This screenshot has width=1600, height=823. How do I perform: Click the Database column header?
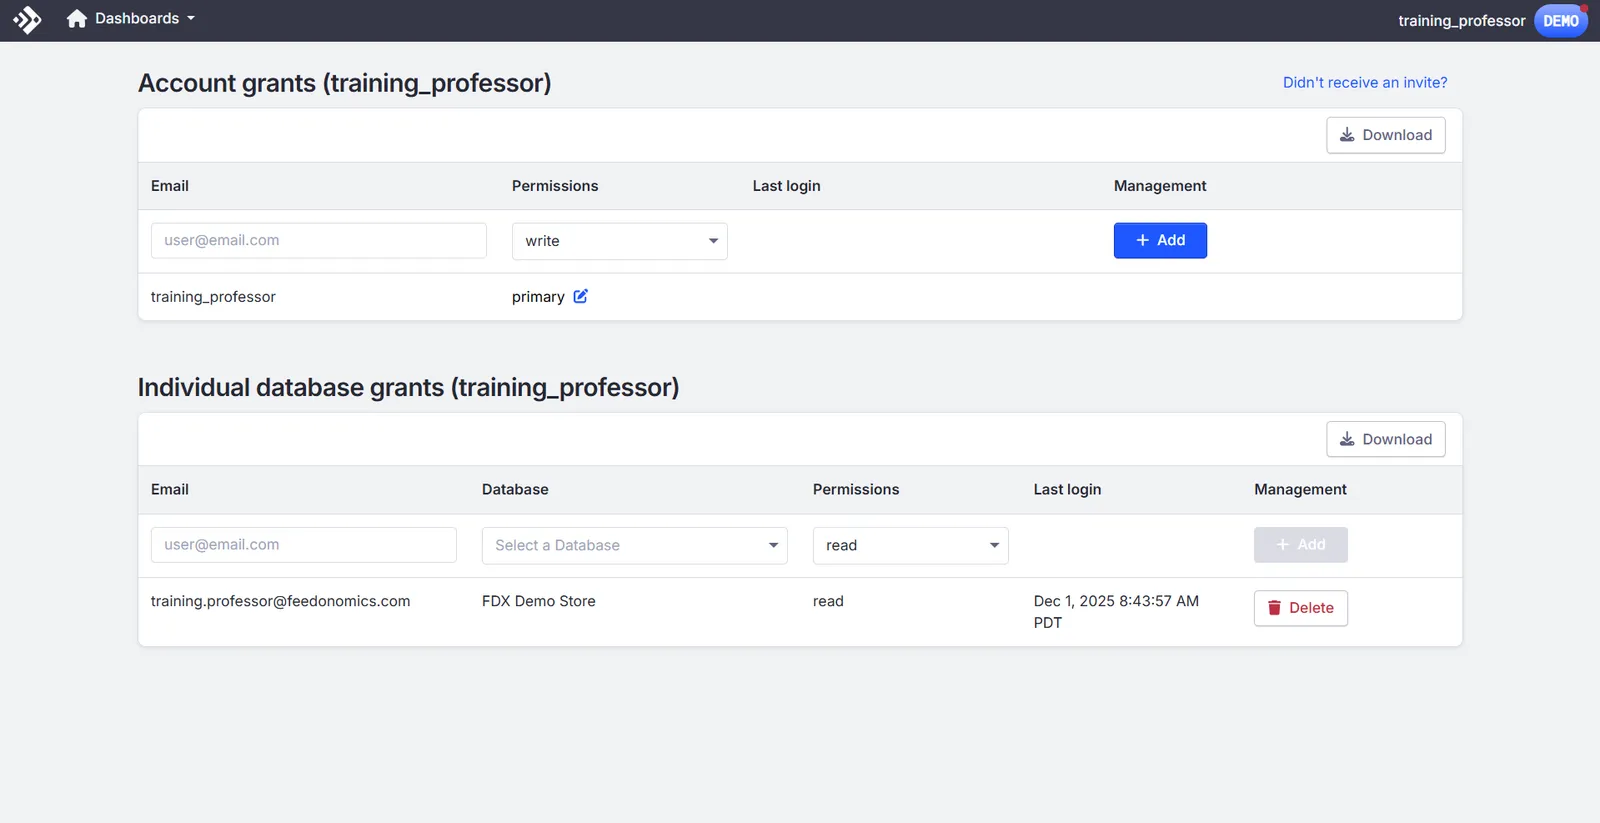click(515, 490)
